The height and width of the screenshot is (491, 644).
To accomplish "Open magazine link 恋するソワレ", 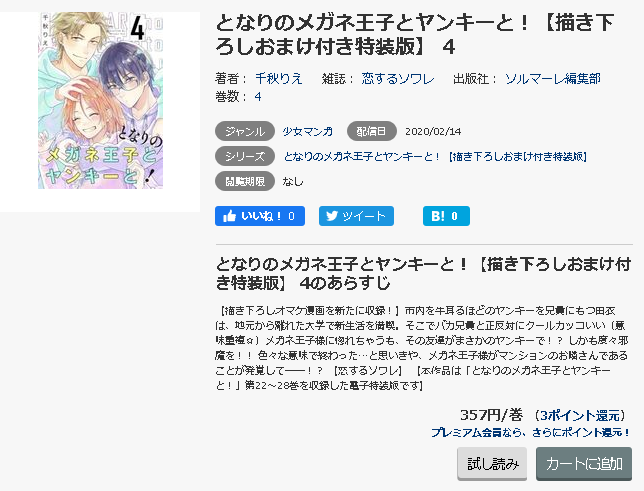I will click(x=398, y=78).
